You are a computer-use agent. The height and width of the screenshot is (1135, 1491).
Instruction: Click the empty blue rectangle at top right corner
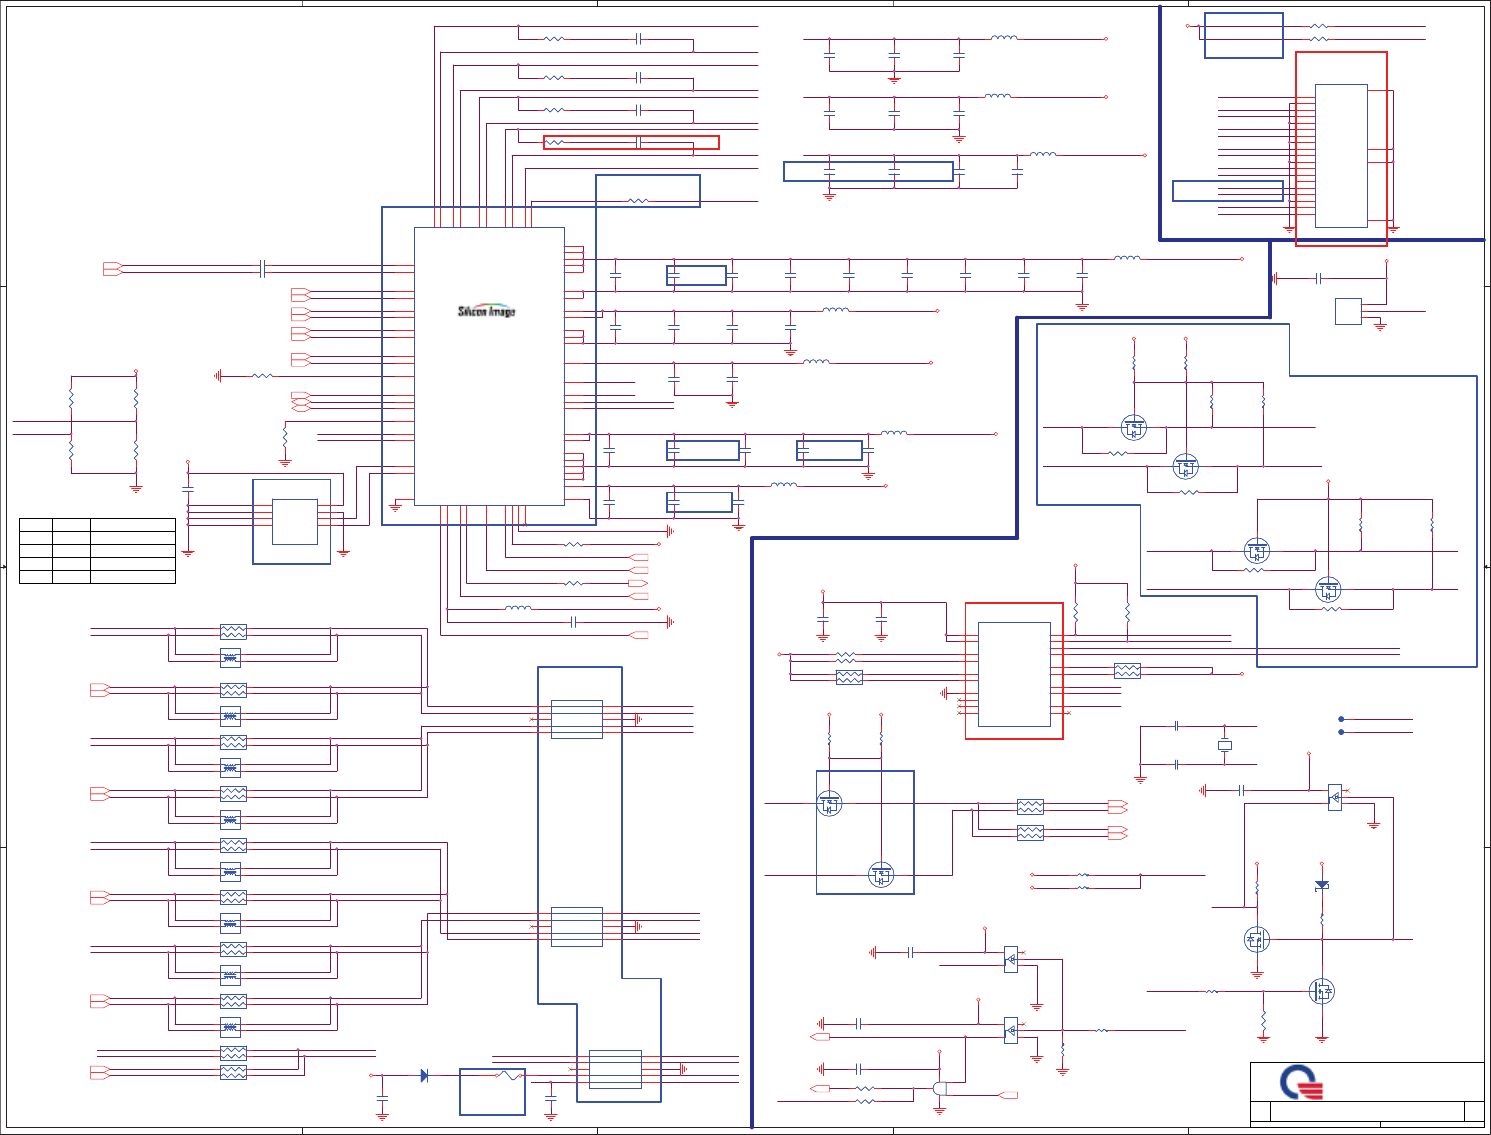pyautogui.click(x=1244, y=36)
